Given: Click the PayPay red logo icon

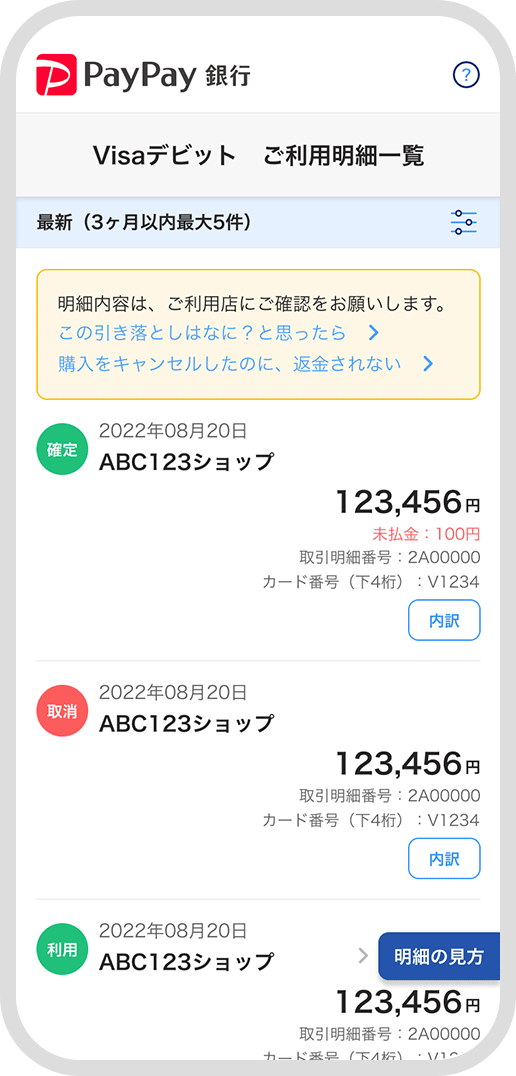Looking at the screenshot, I should tap(57, 74).
